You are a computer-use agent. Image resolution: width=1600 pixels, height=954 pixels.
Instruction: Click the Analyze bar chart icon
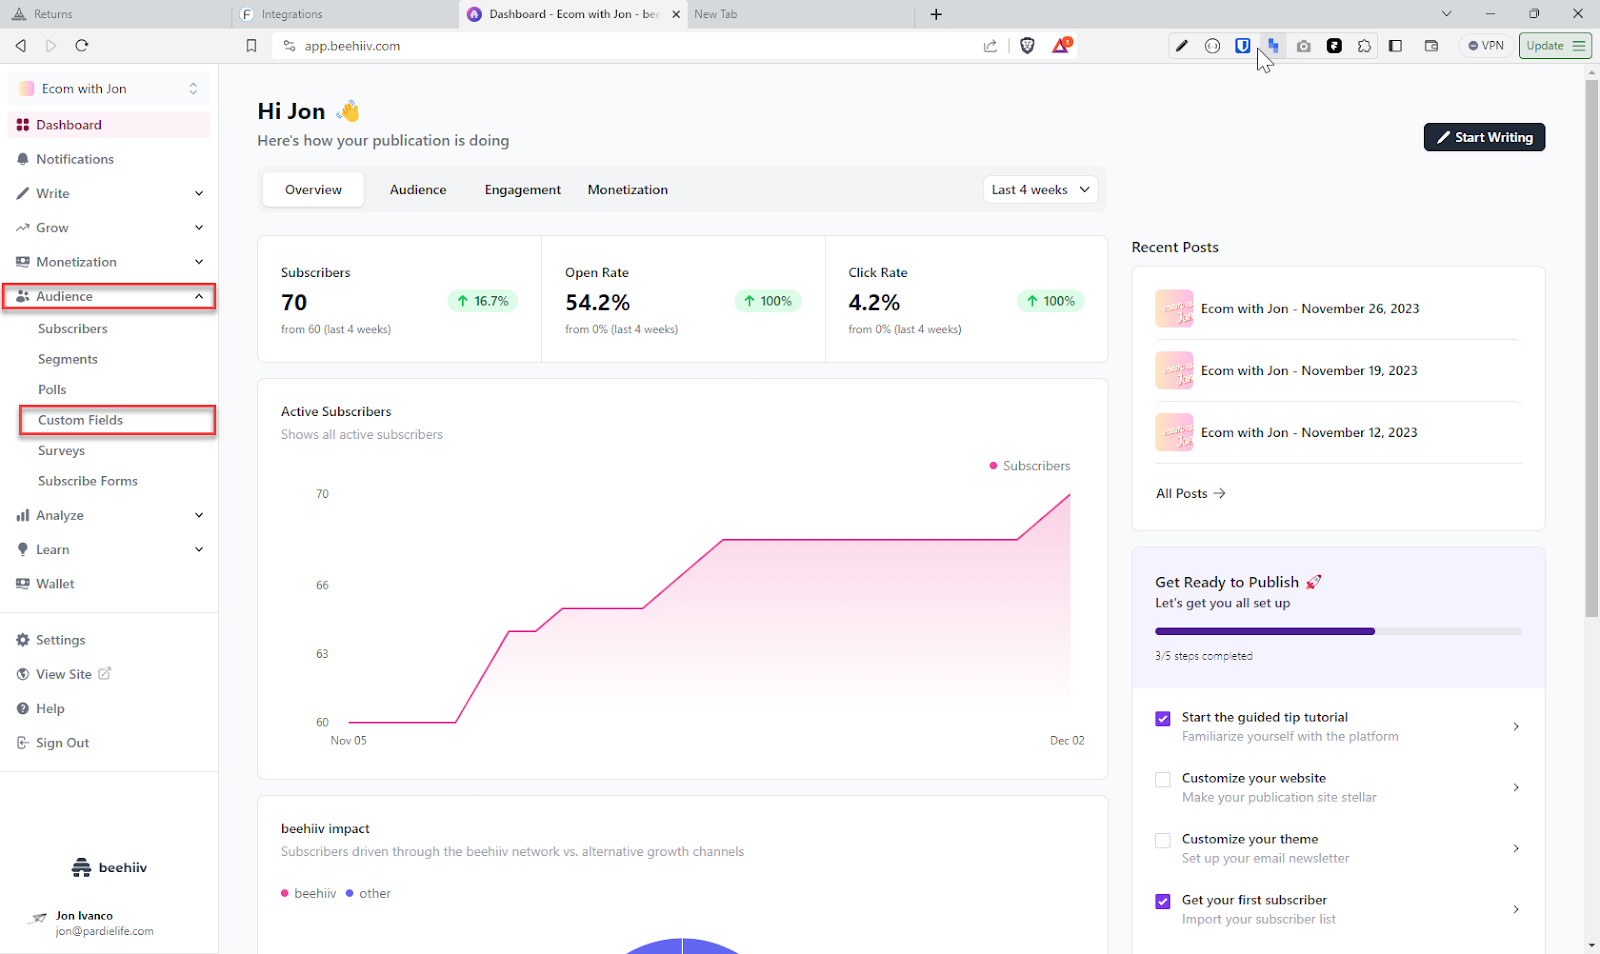click(22, 515)
